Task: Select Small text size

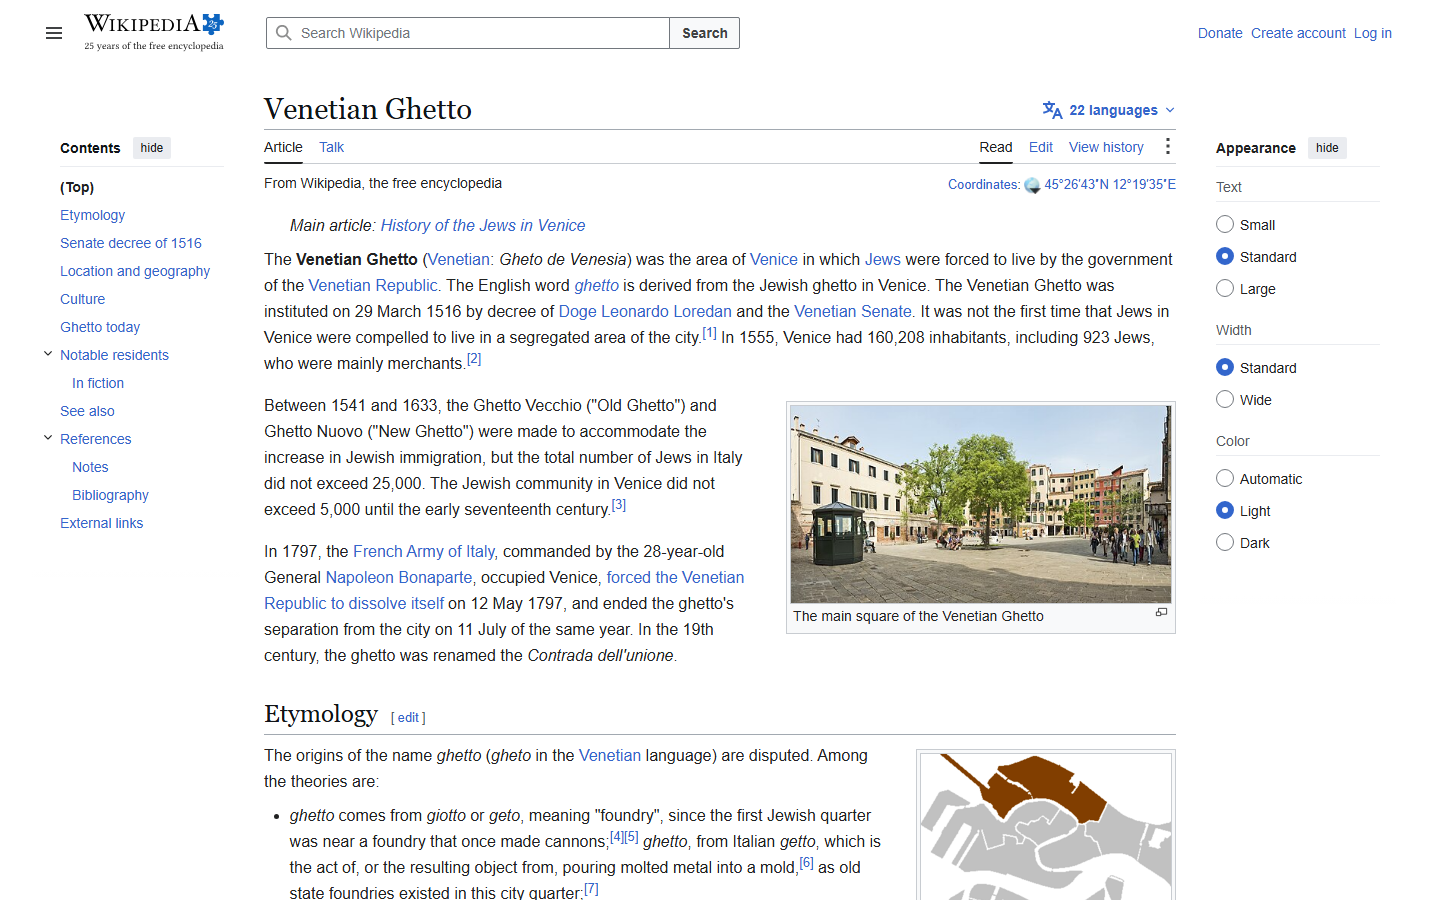Action: click(x=1225, y=225)
